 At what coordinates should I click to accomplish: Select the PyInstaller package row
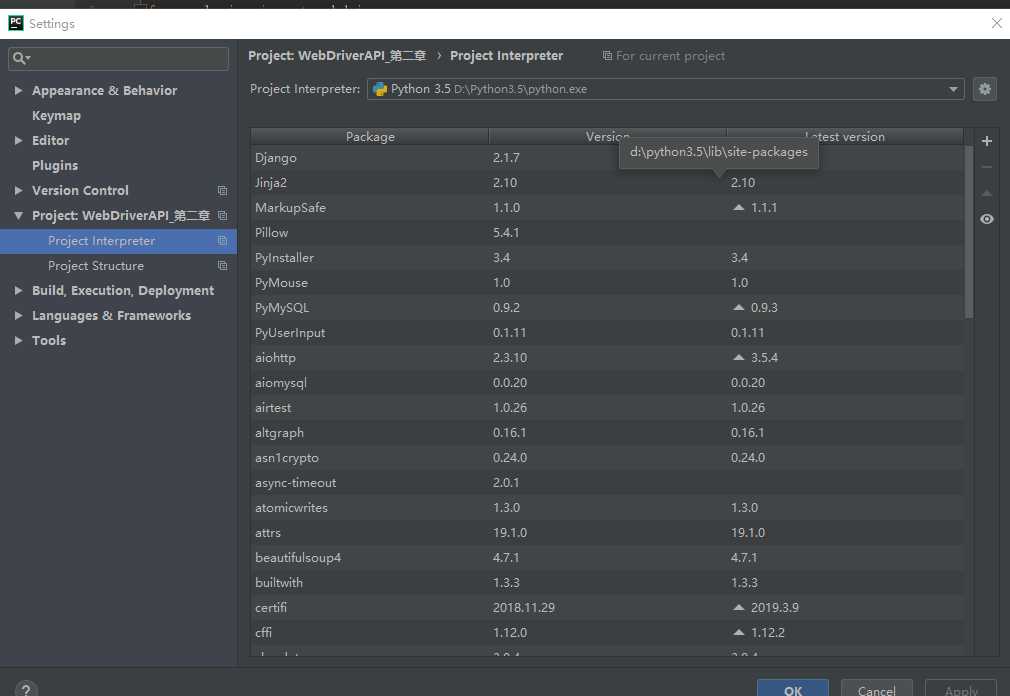pyautogui.click(x=607, y=258)
